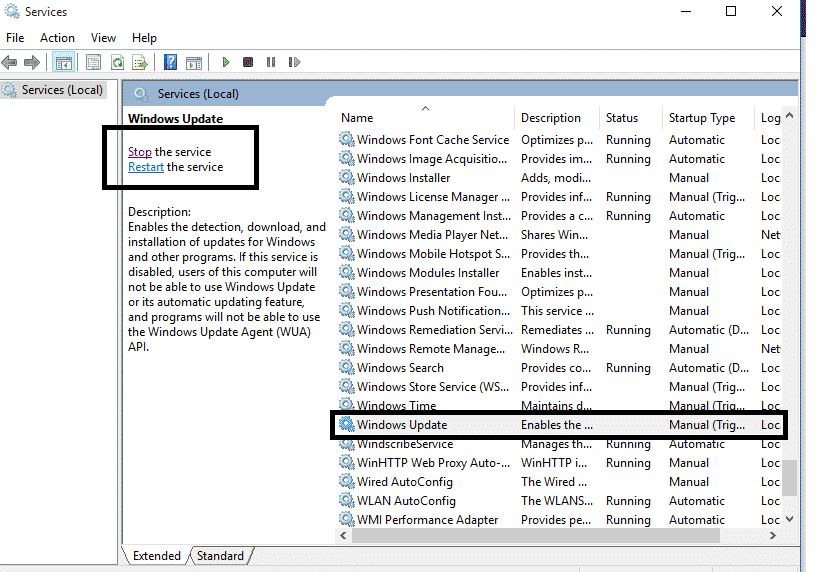Select the Windows Mobile Hotspot S... service

coord(559,254)
